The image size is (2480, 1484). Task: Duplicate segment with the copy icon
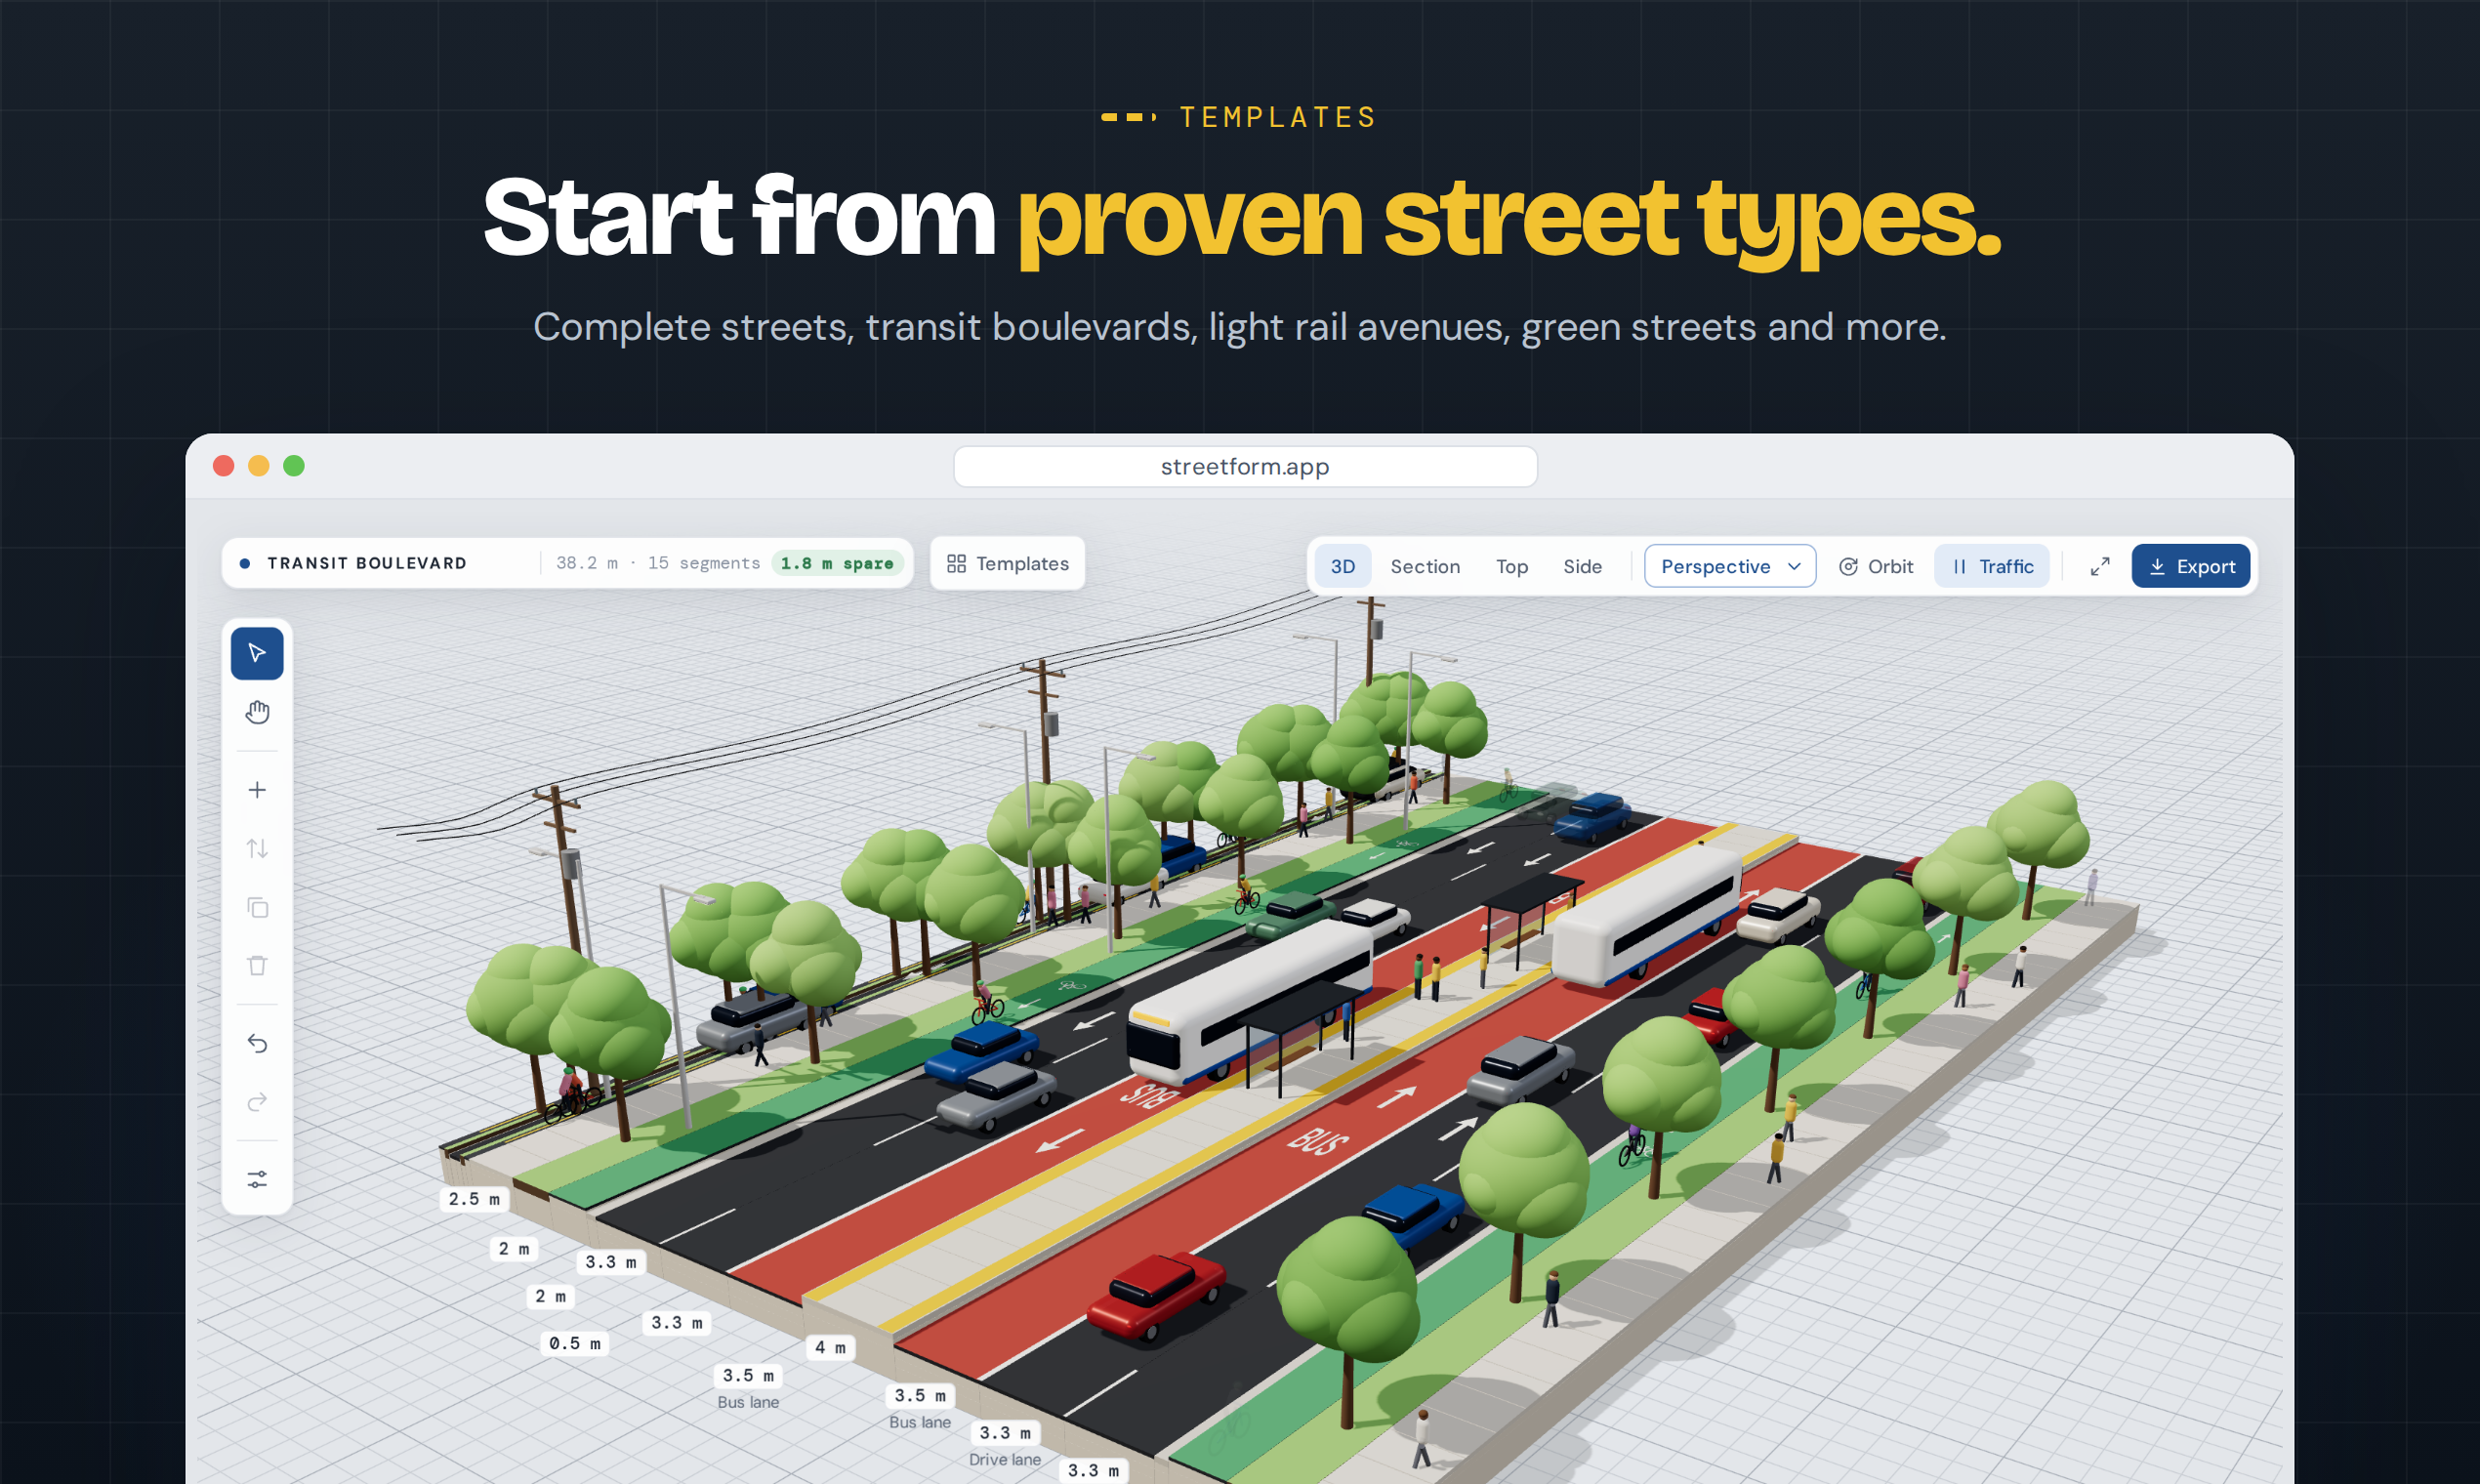pyautogui.click(x=257, y=907)
